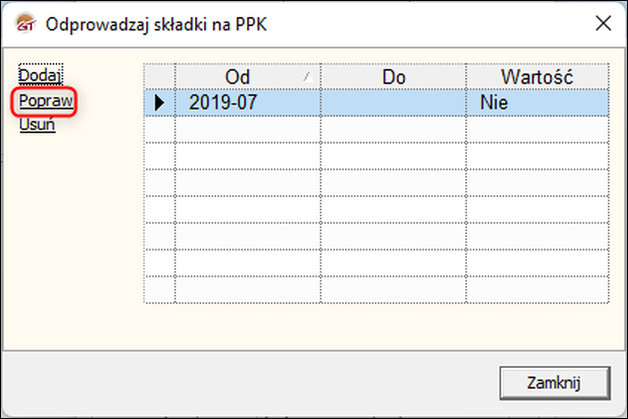Click the row header of the second row
628x419 pixels.
click(159, 129)
